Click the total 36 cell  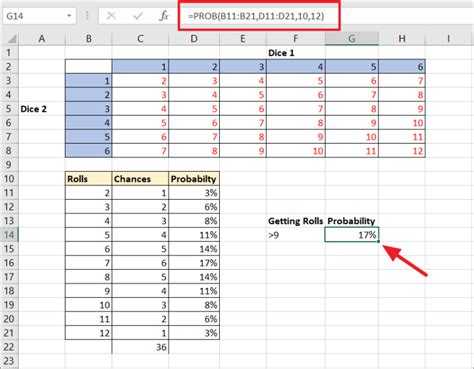[140, 347]
